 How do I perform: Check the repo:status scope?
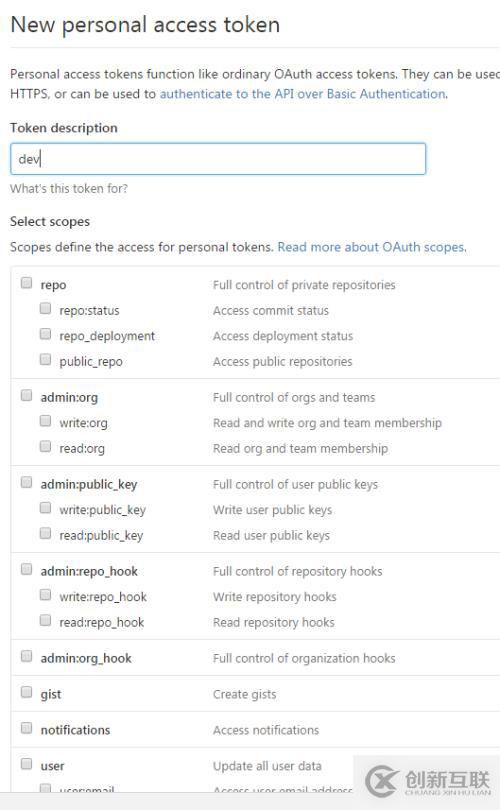(45, 308)
